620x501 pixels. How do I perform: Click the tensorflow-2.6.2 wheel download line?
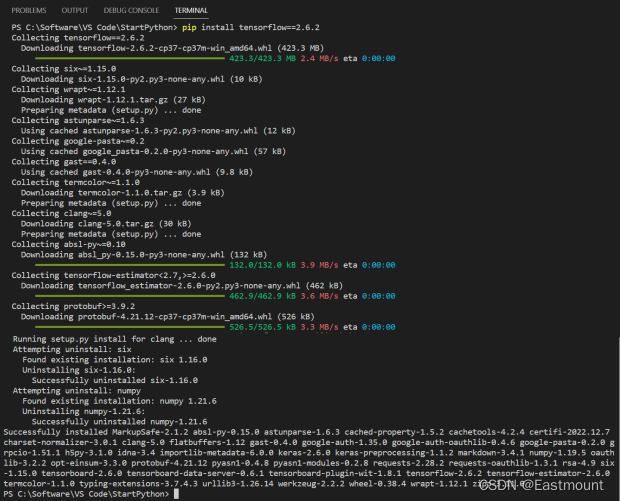[x=172, y=48]
